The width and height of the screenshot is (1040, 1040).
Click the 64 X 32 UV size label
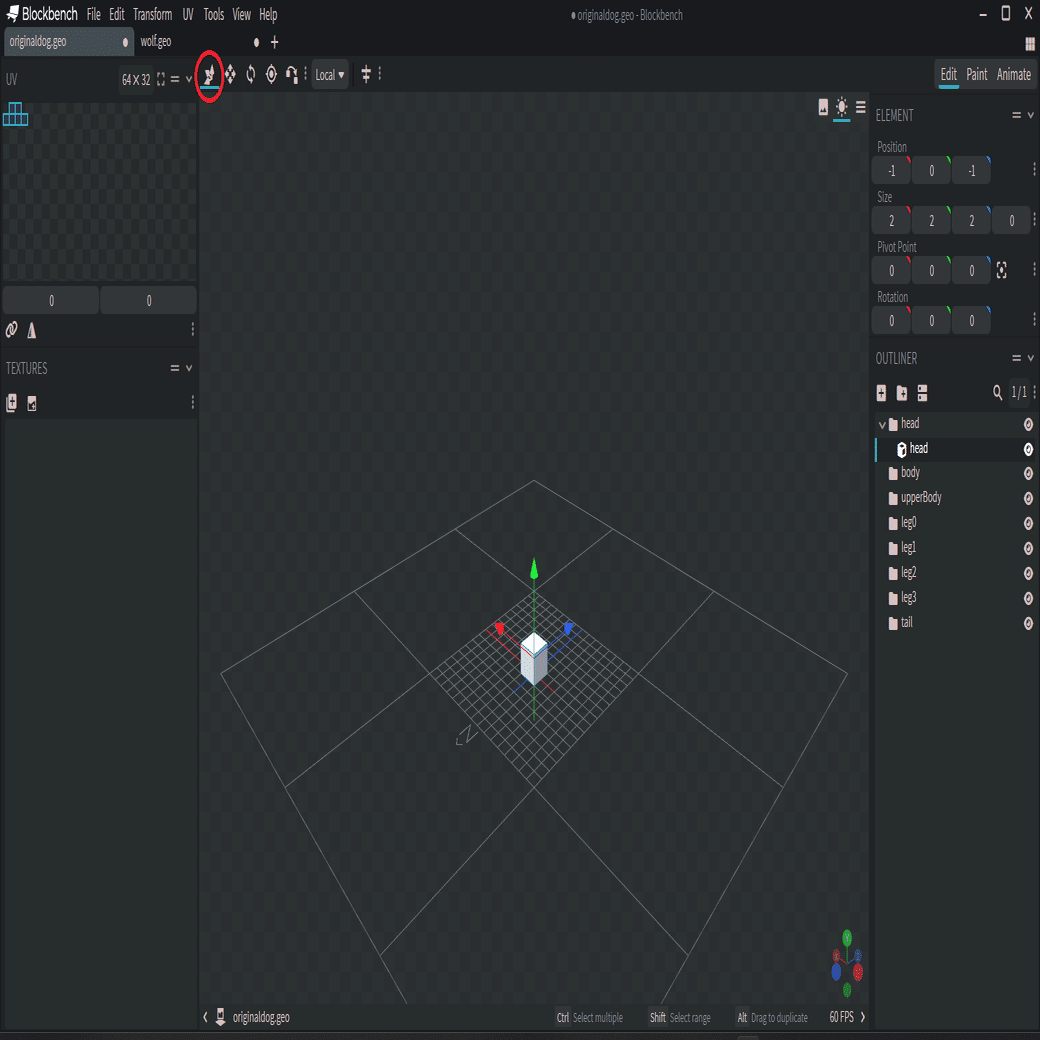(x=136, y=80)
